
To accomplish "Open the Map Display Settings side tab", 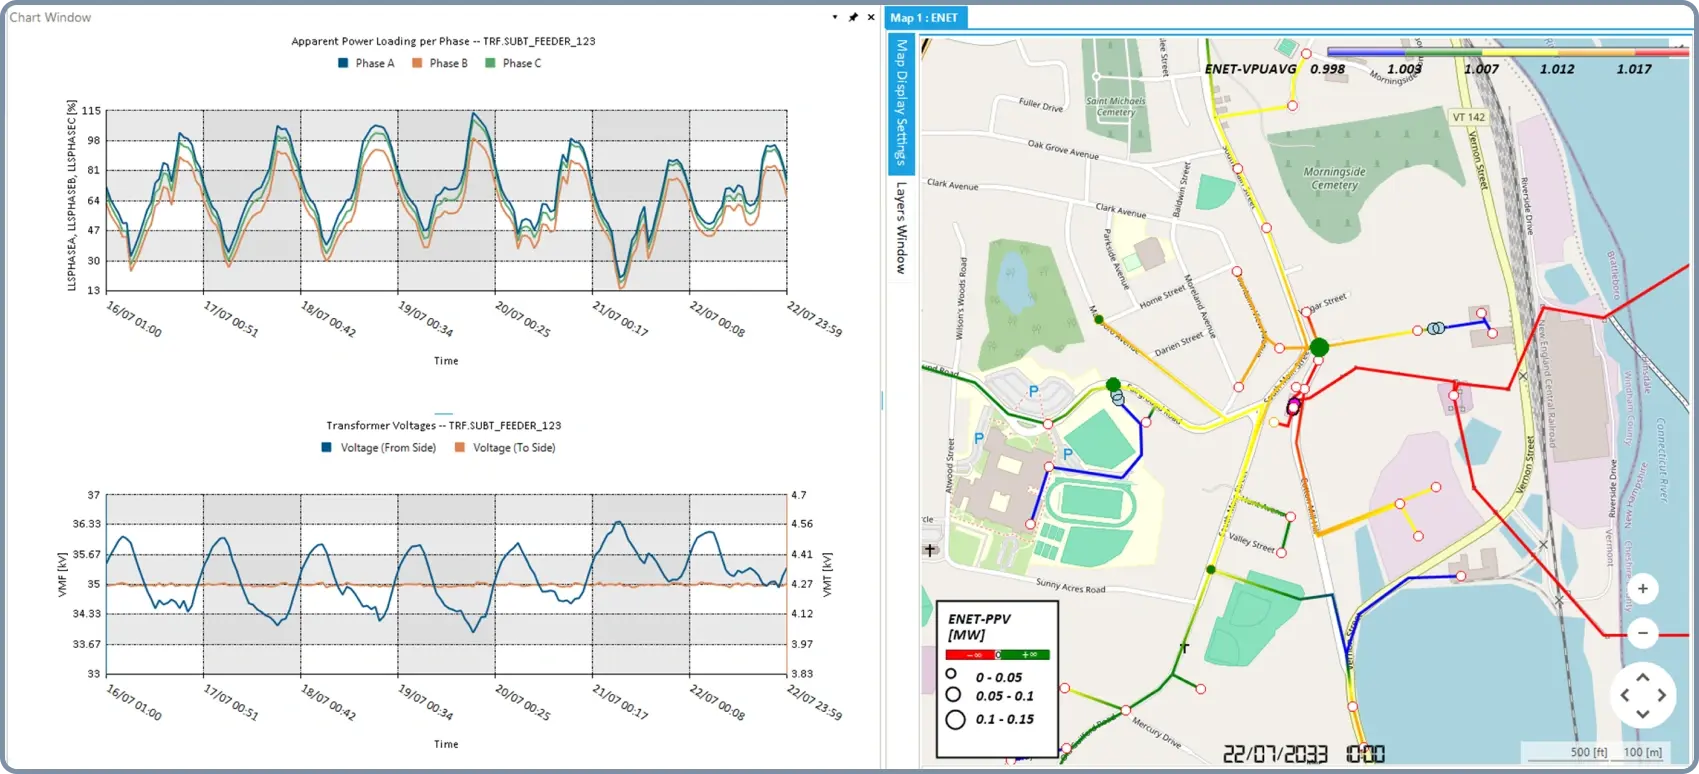I will pos(901,103).
